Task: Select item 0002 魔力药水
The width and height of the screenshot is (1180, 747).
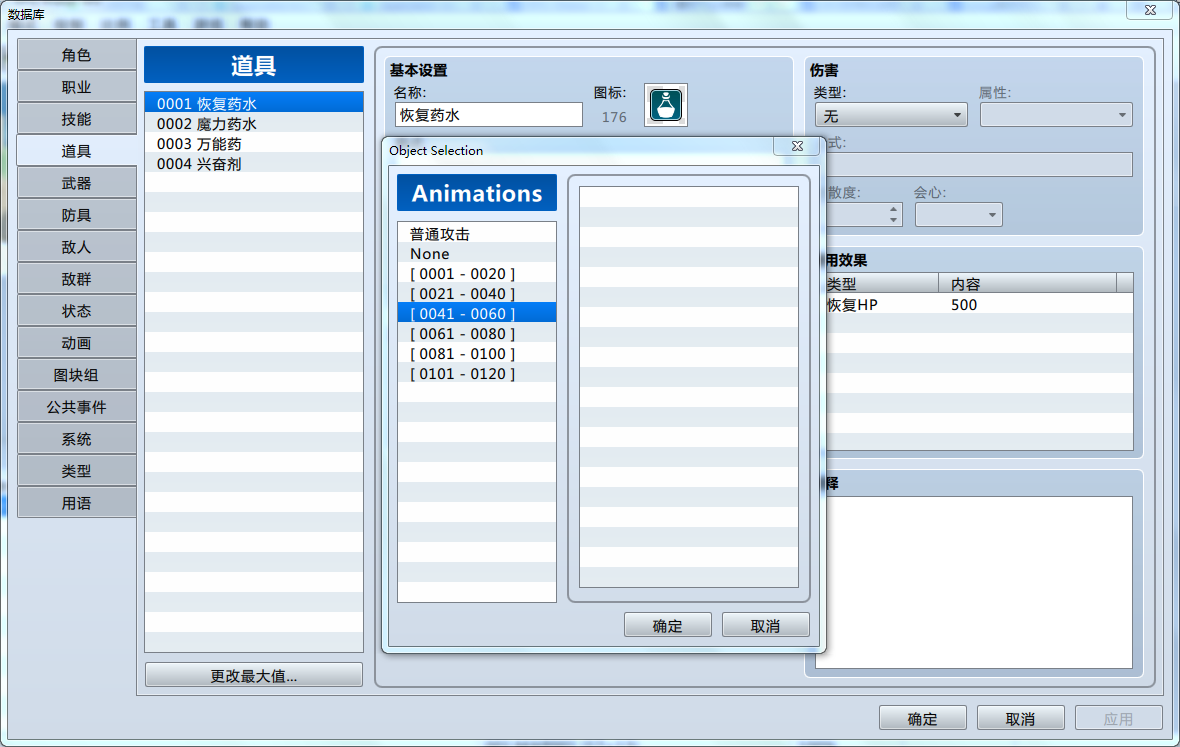Action: pos(254,123)
